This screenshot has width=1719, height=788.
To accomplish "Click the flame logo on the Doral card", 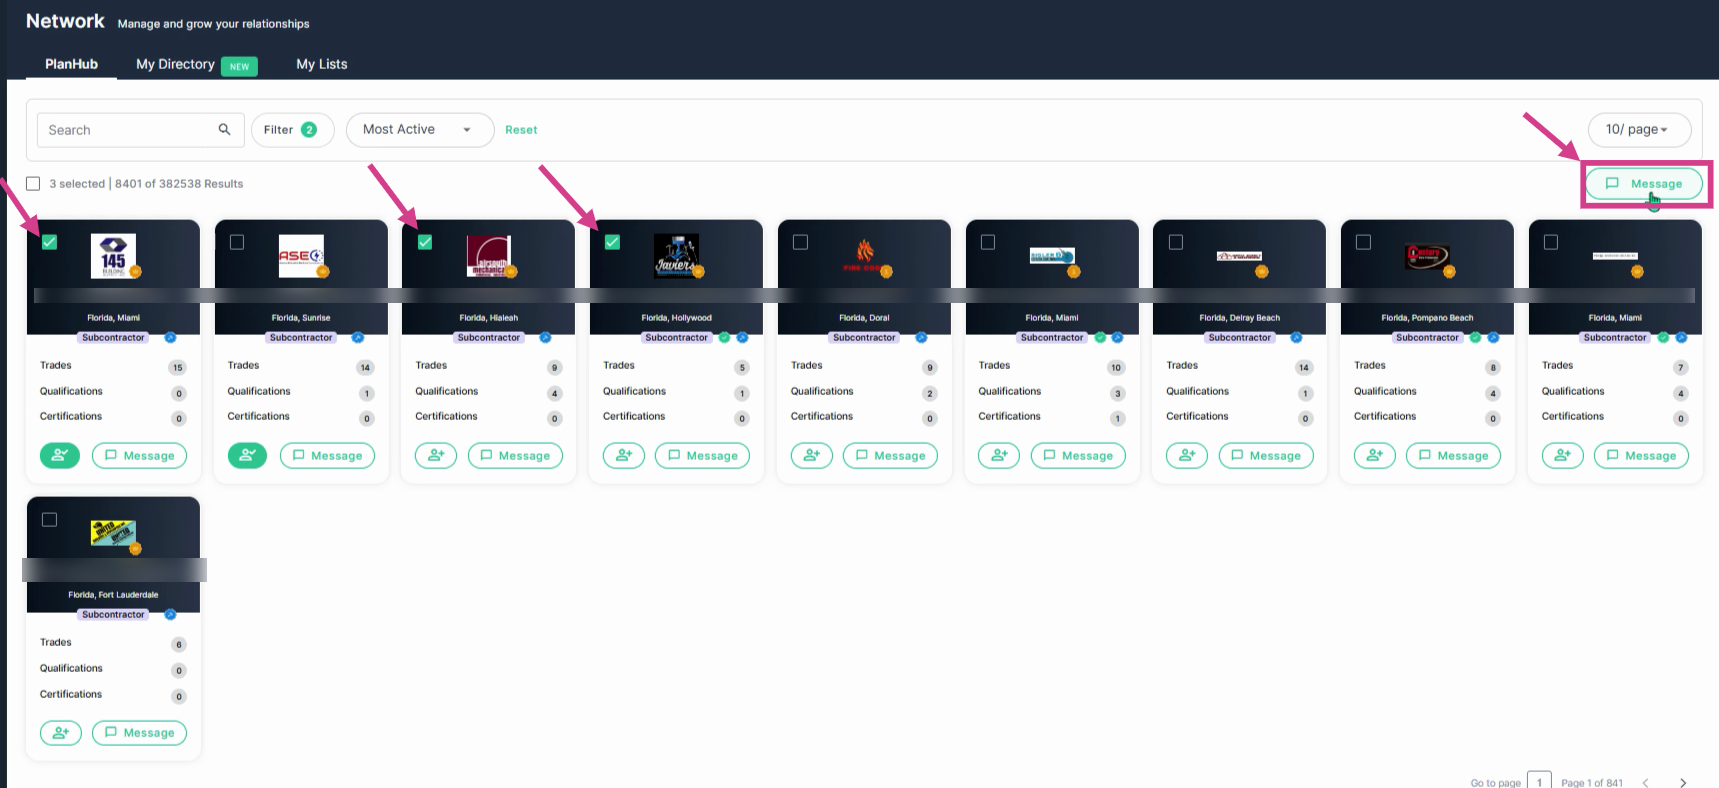I will [865, 254].
